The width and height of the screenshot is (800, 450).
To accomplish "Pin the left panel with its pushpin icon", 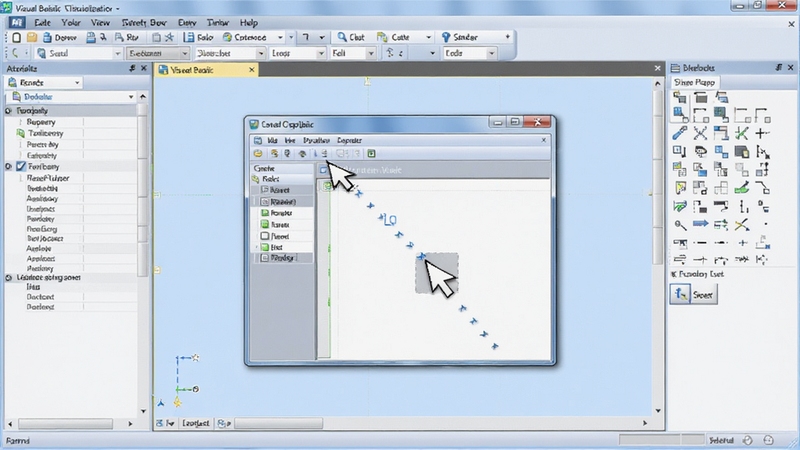I will 132,68.
